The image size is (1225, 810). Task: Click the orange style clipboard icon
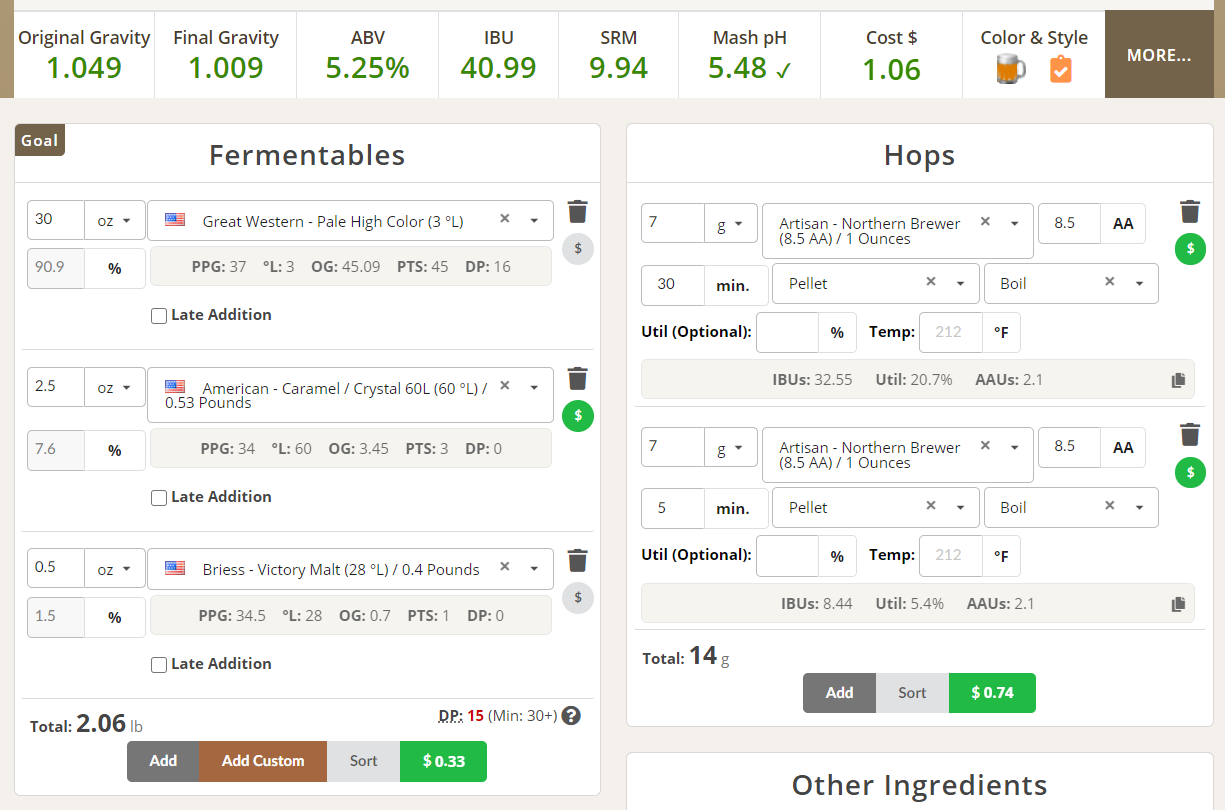point(1060,70)
